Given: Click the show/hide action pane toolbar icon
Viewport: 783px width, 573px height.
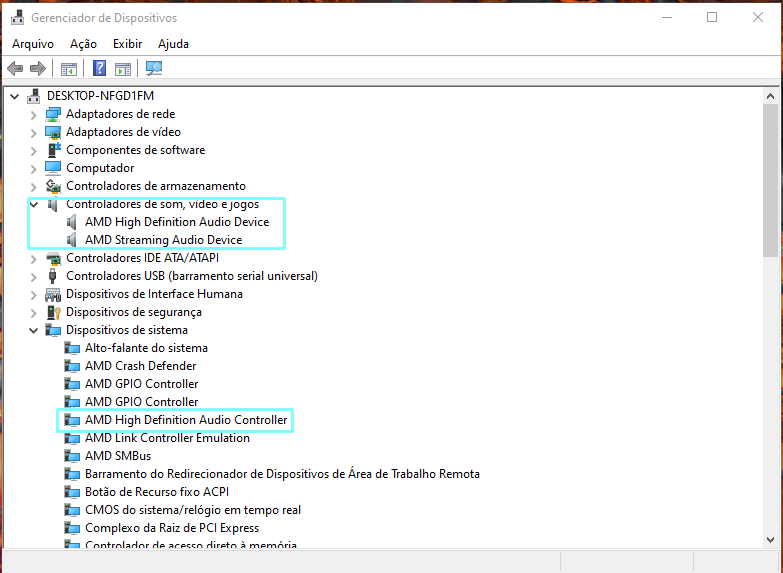Looking at the screenshot, I should tap(123, 69).
